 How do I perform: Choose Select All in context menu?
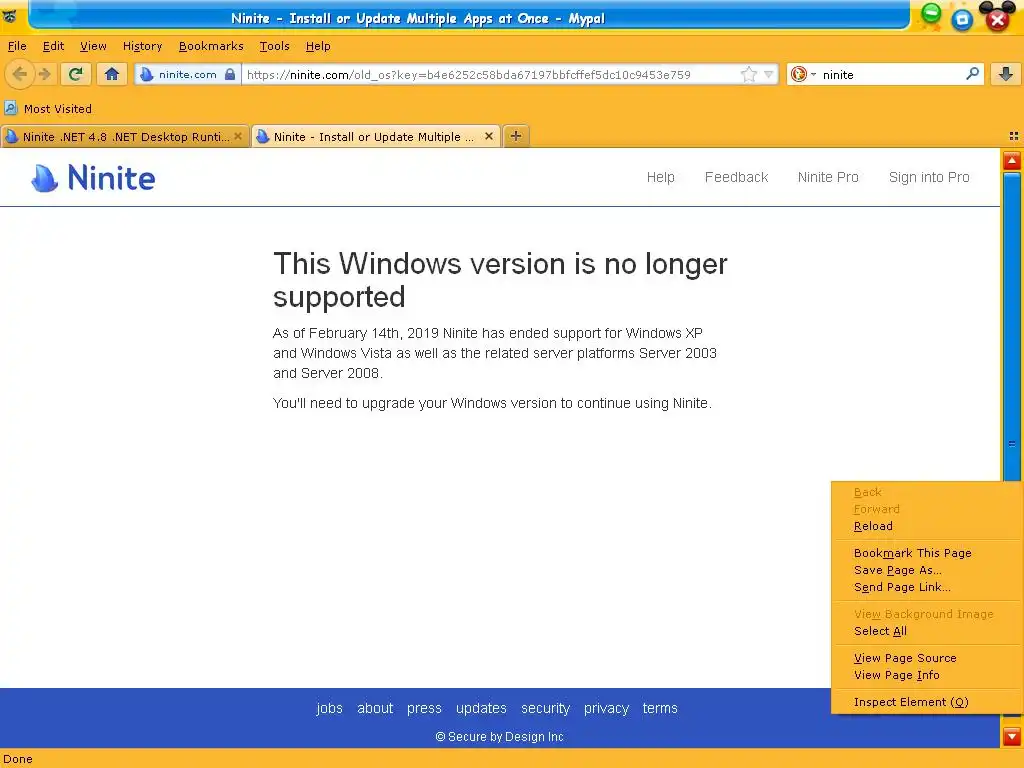[926, 631]
